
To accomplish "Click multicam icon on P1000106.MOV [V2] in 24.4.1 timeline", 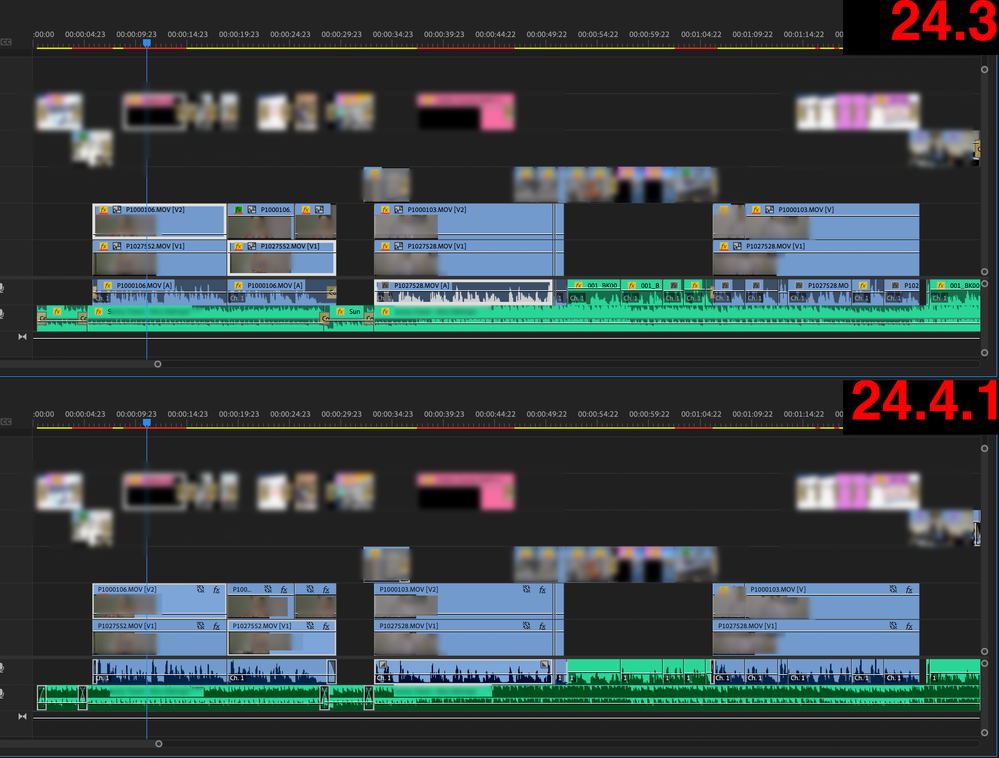I will tap(201, 590).
